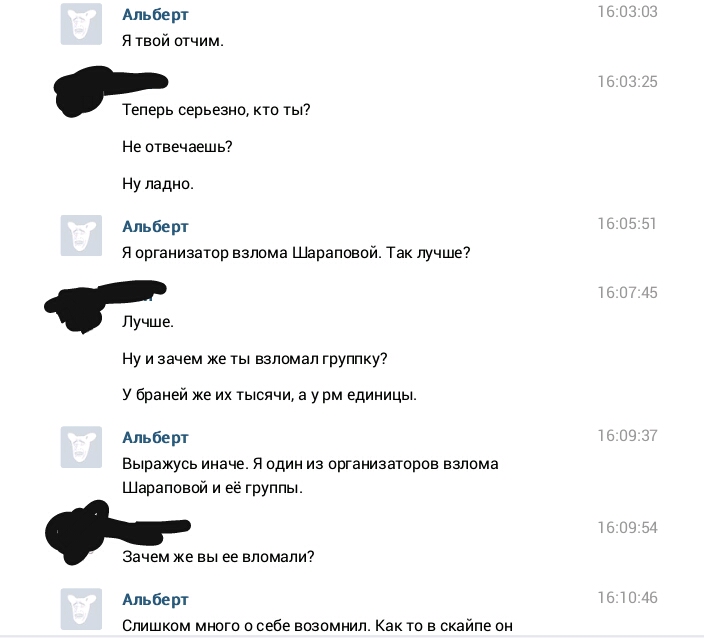Screen dimensions: 704x638
Task: Select message 'У браней же их тысячи'
Action: point(269,395)
